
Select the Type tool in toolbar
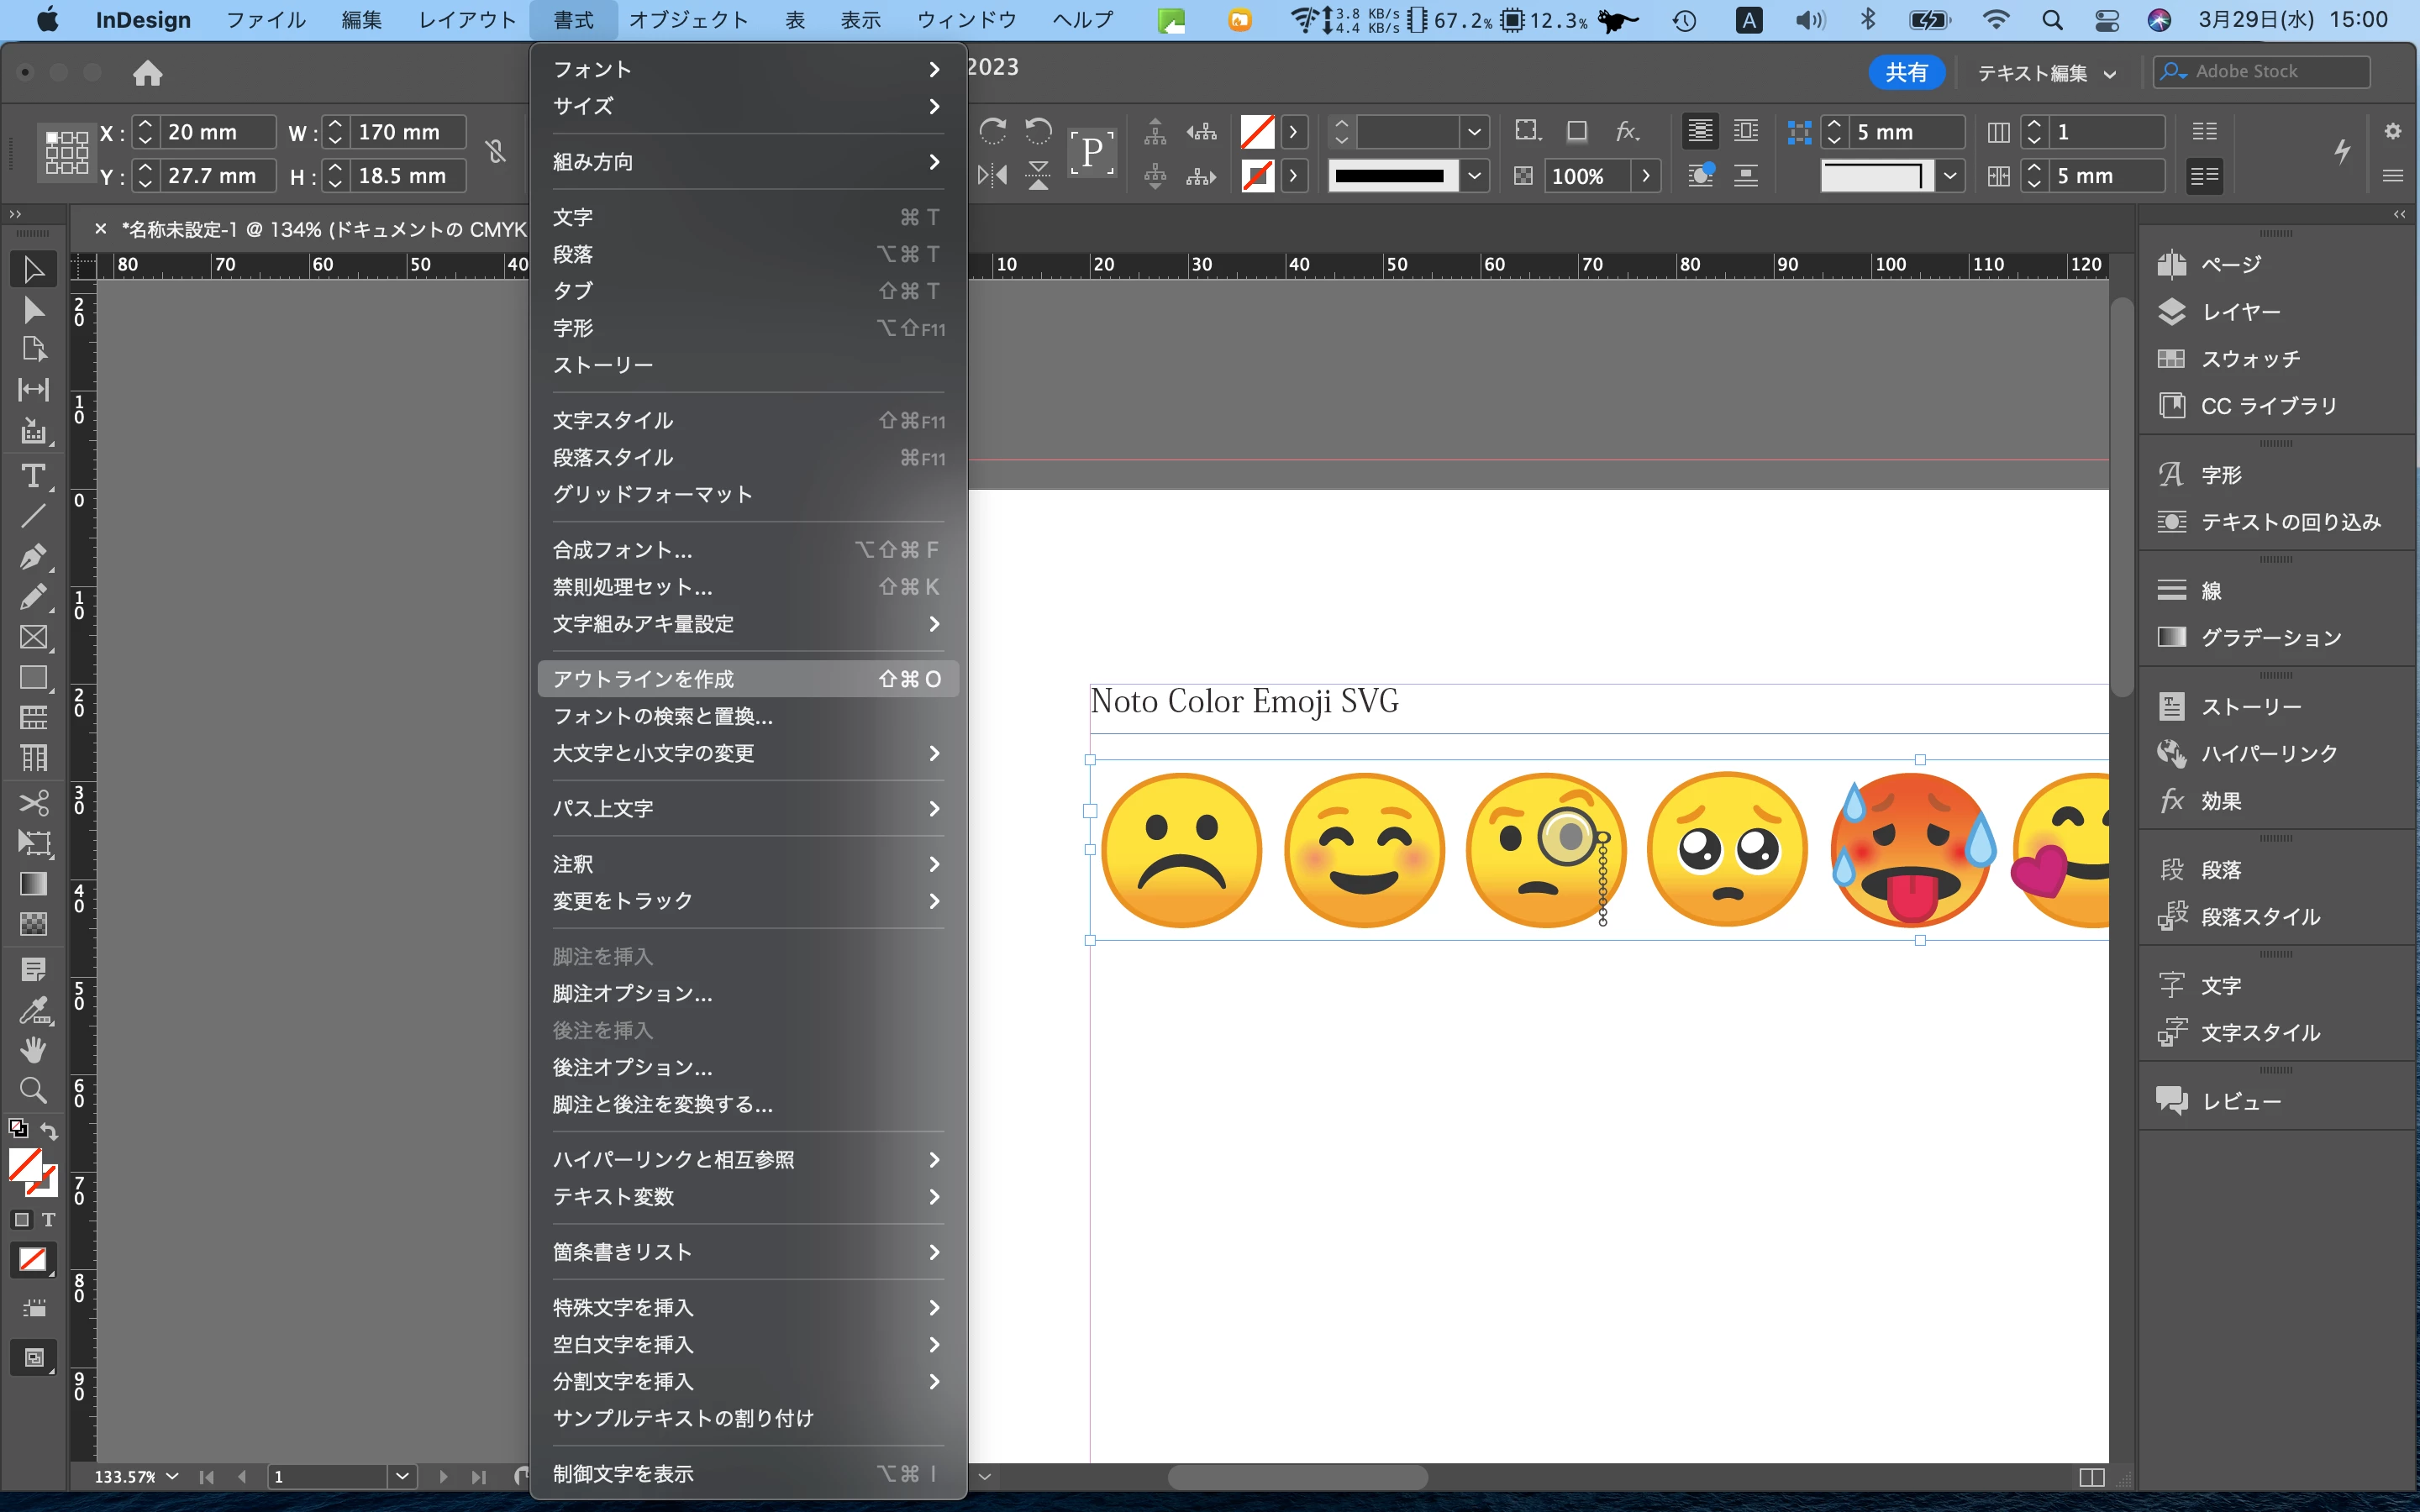tap(33, 477)
